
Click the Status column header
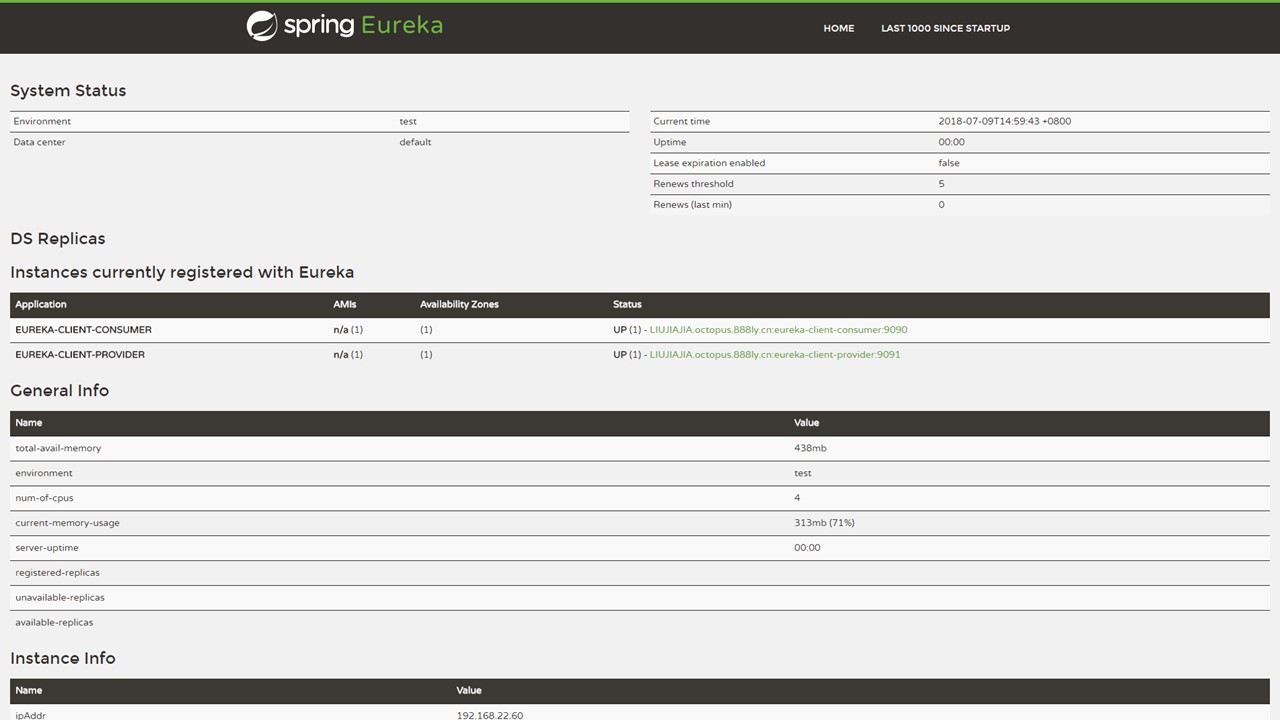coord(627,304)
